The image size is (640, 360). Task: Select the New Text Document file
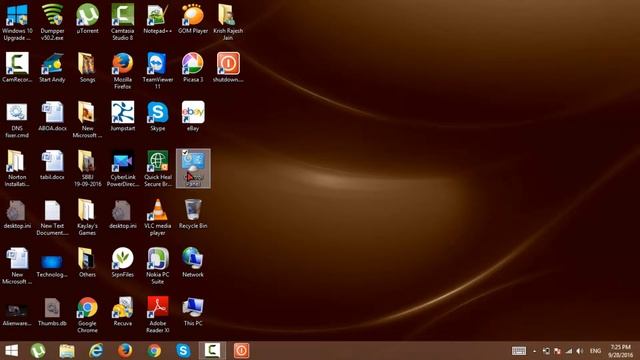pos(52,217)
